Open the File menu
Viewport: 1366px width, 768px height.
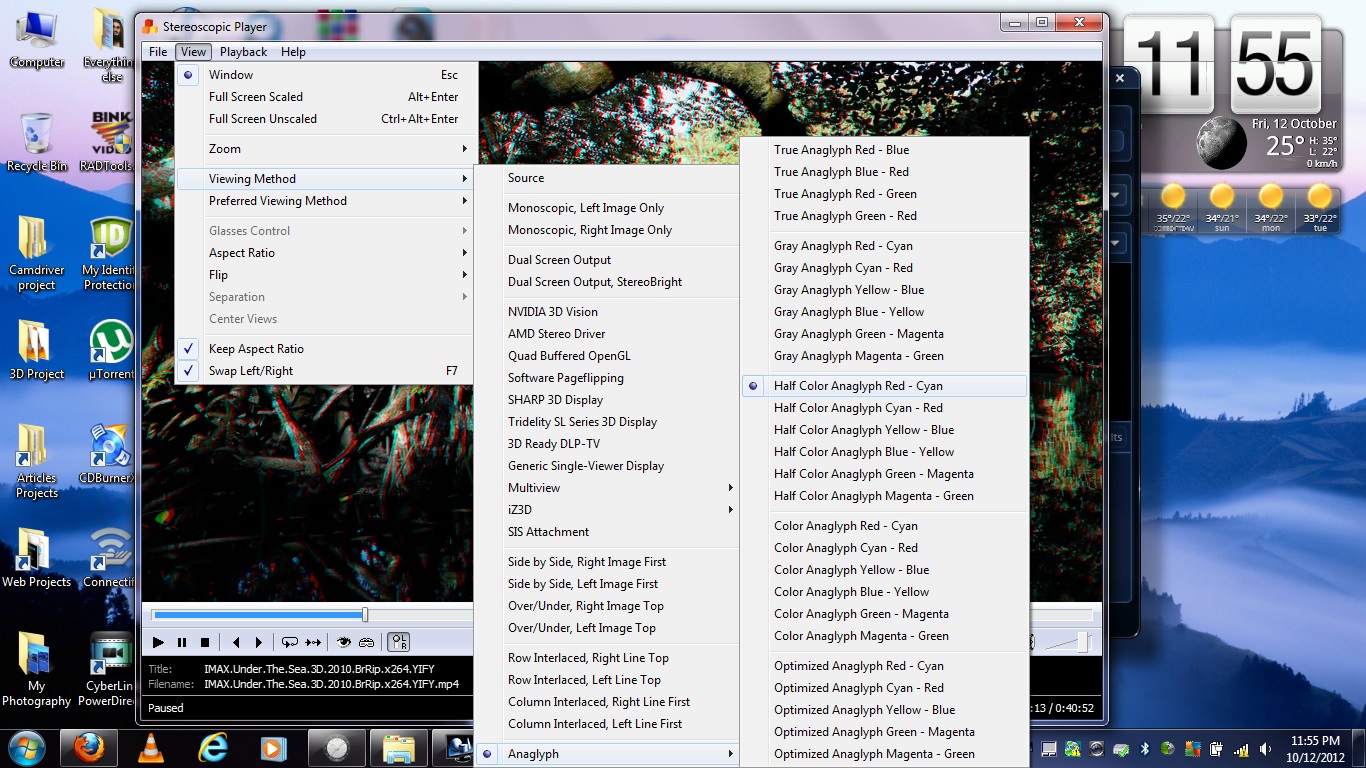(158, 52)
